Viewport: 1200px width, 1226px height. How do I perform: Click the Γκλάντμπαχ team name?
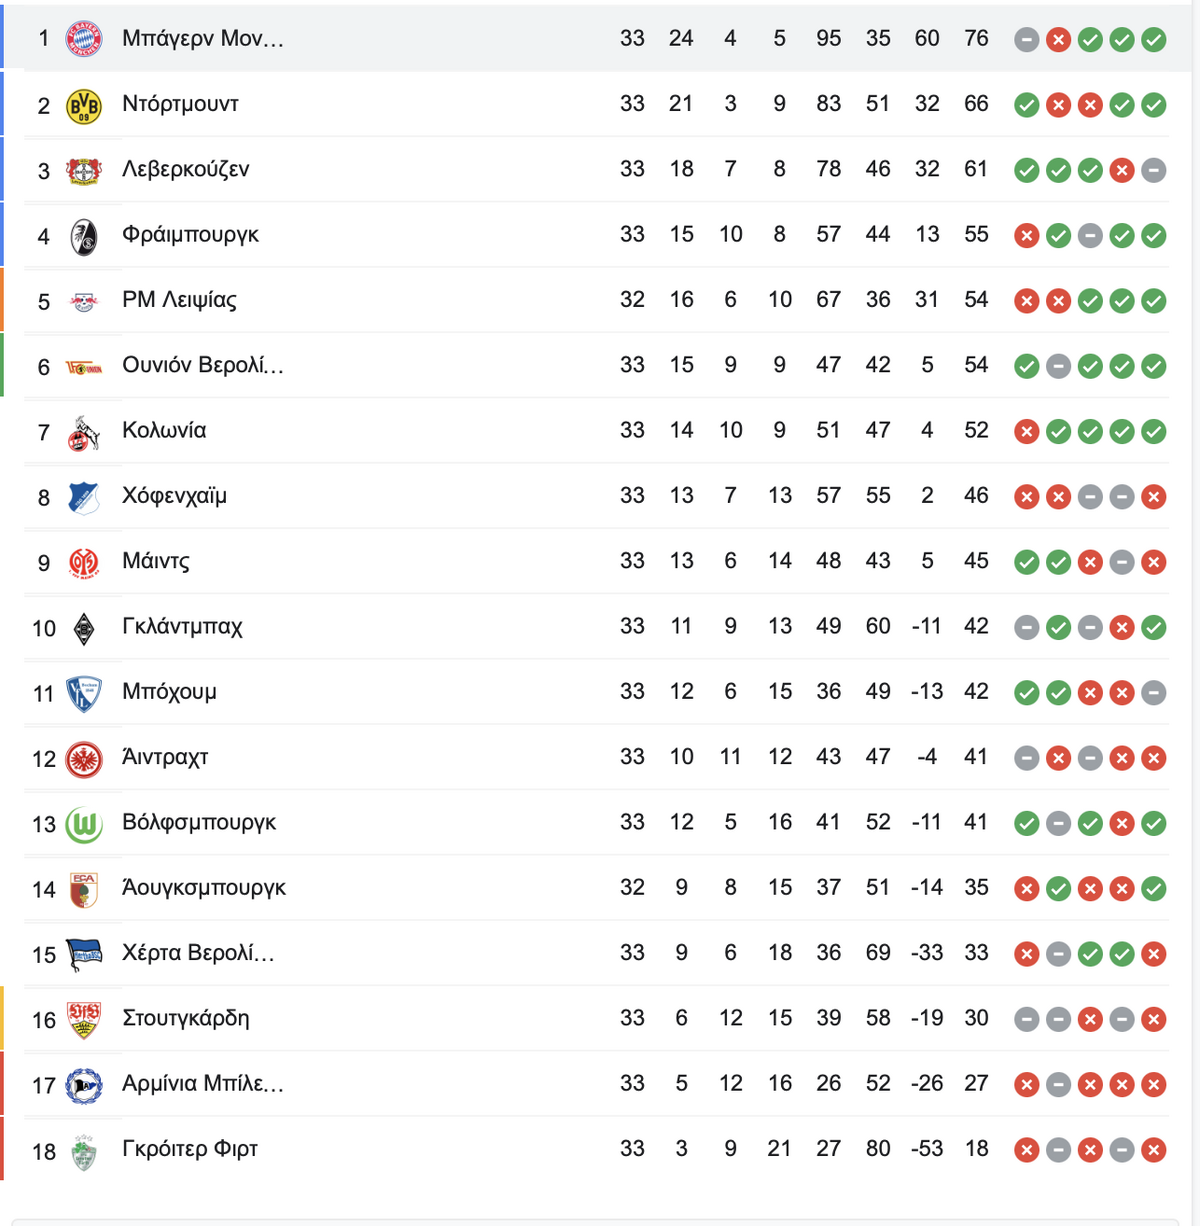[182, 626]
